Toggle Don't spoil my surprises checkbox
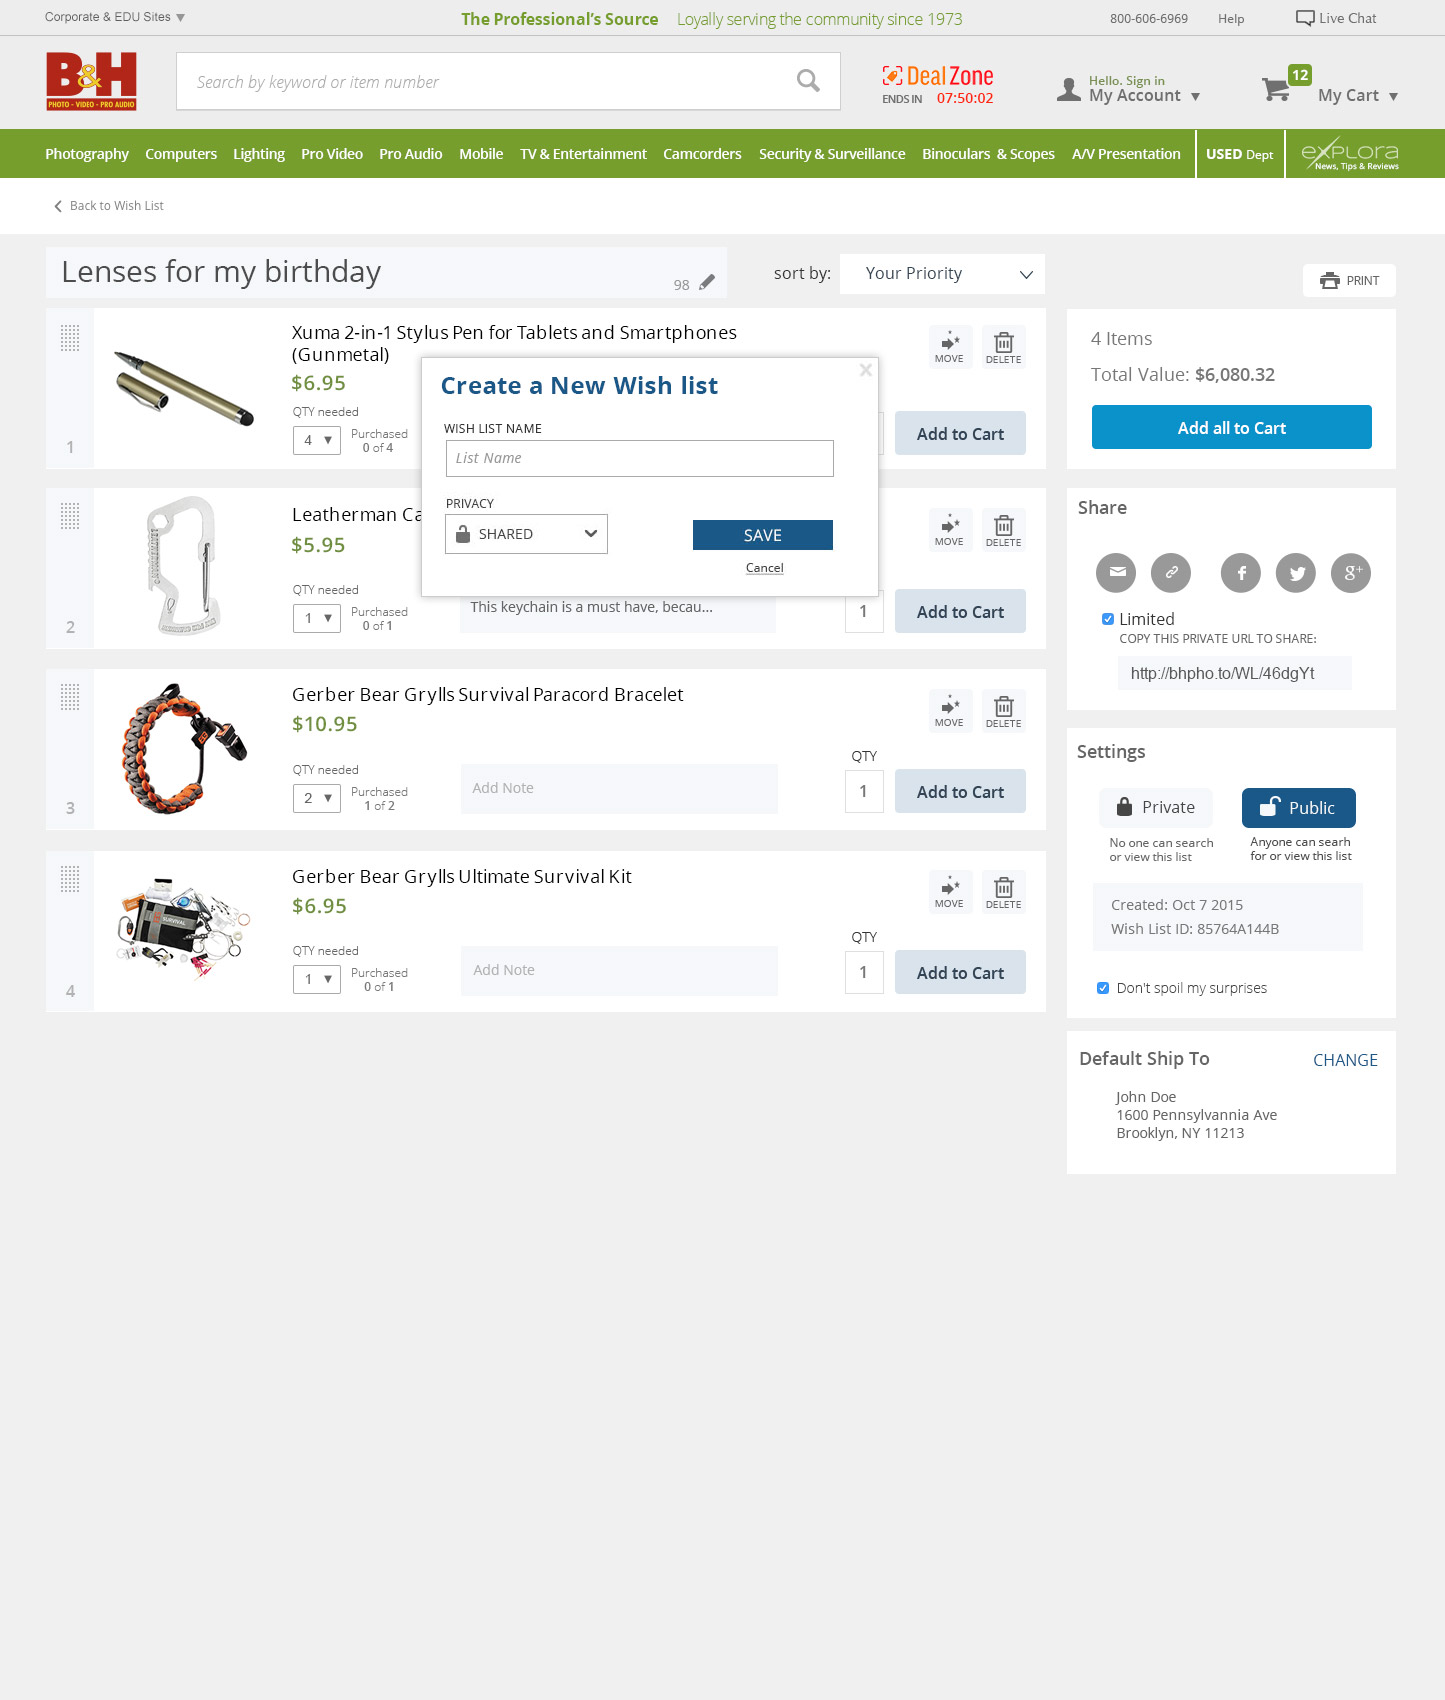Viewport: 1445px width, 1700px height. [1103, 988]
